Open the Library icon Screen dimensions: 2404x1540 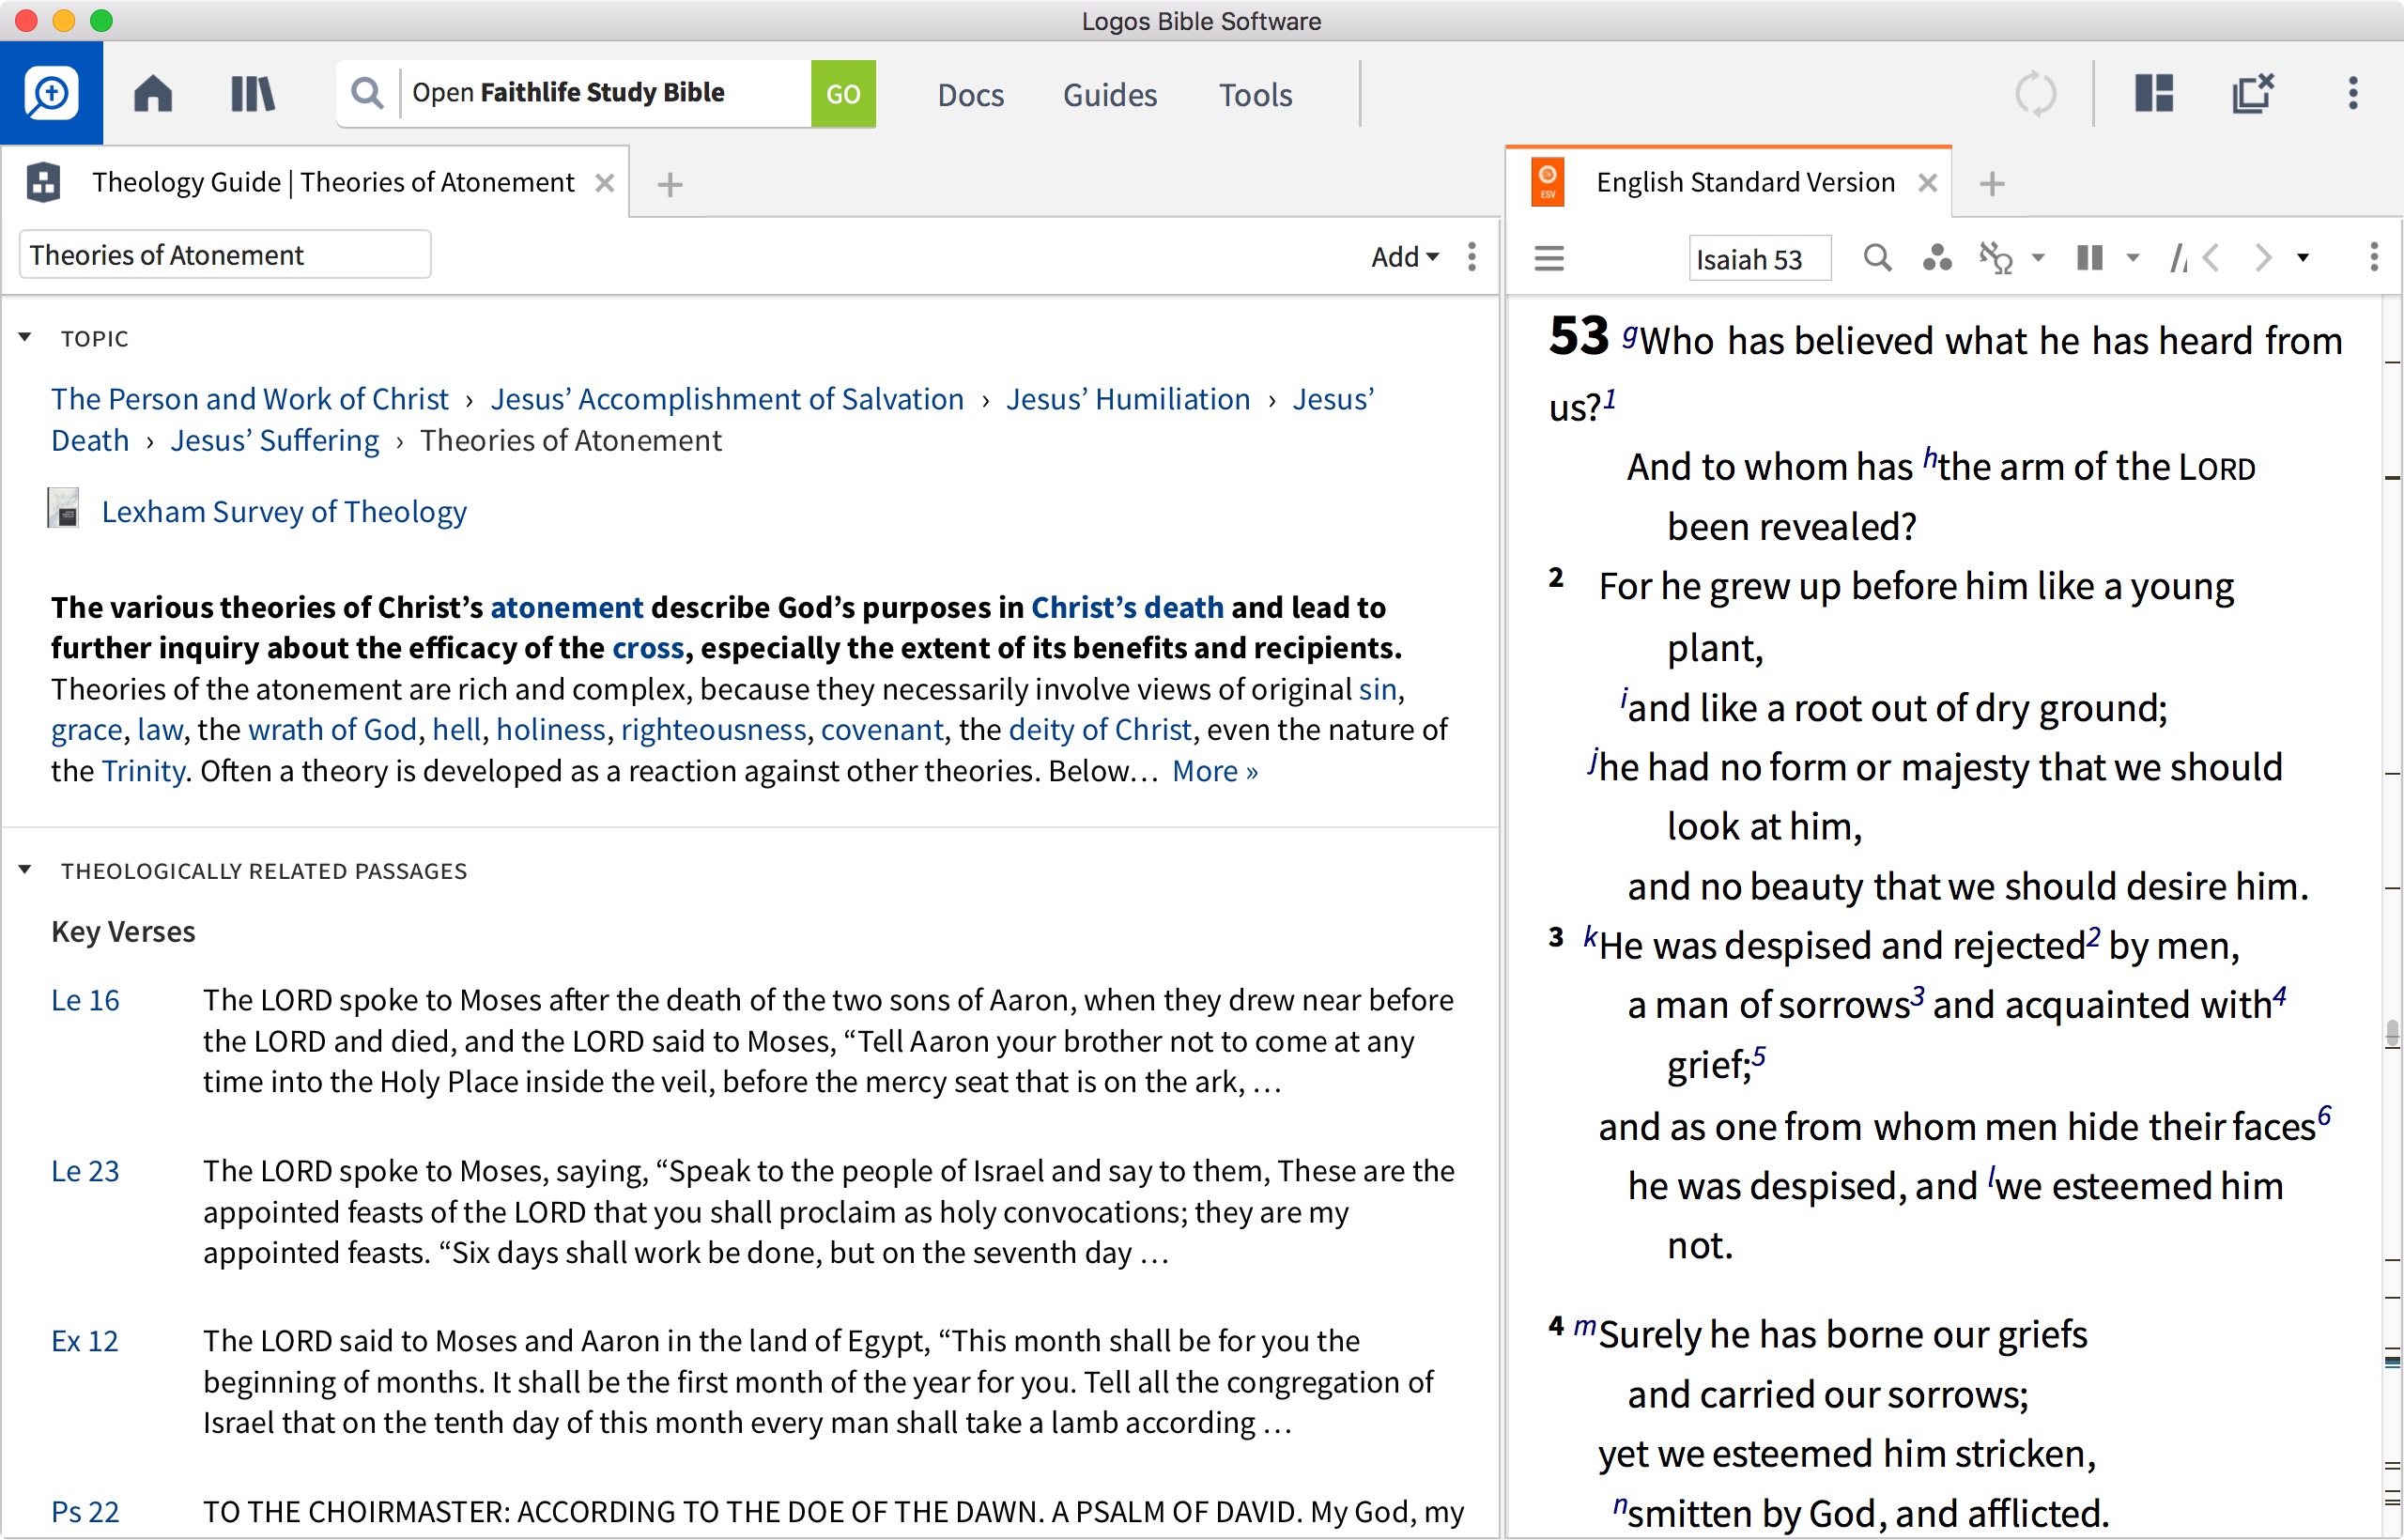pyautogui.click(x=252, y=94)
